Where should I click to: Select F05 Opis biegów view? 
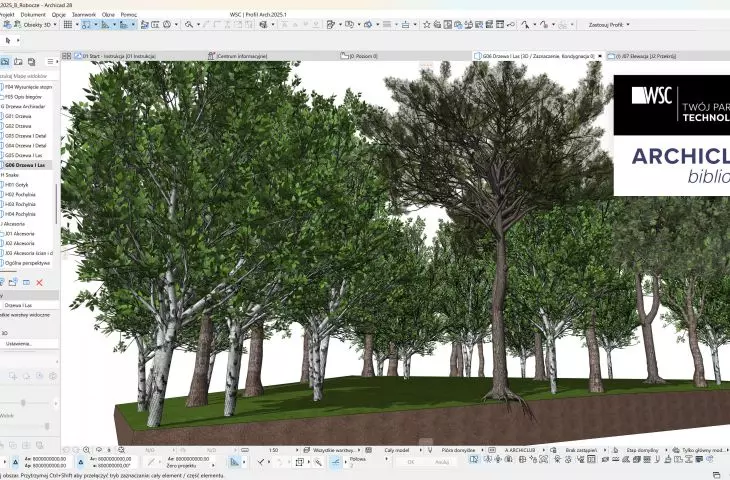23,97
